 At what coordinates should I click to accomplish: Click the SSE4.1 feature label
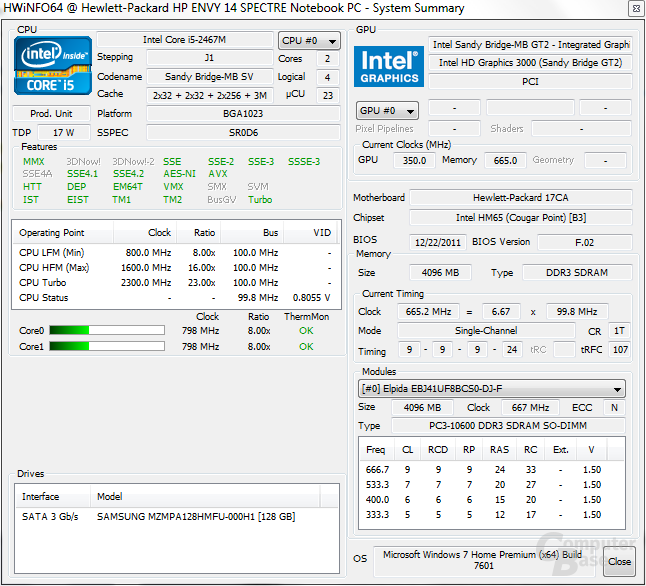[82, 174]
